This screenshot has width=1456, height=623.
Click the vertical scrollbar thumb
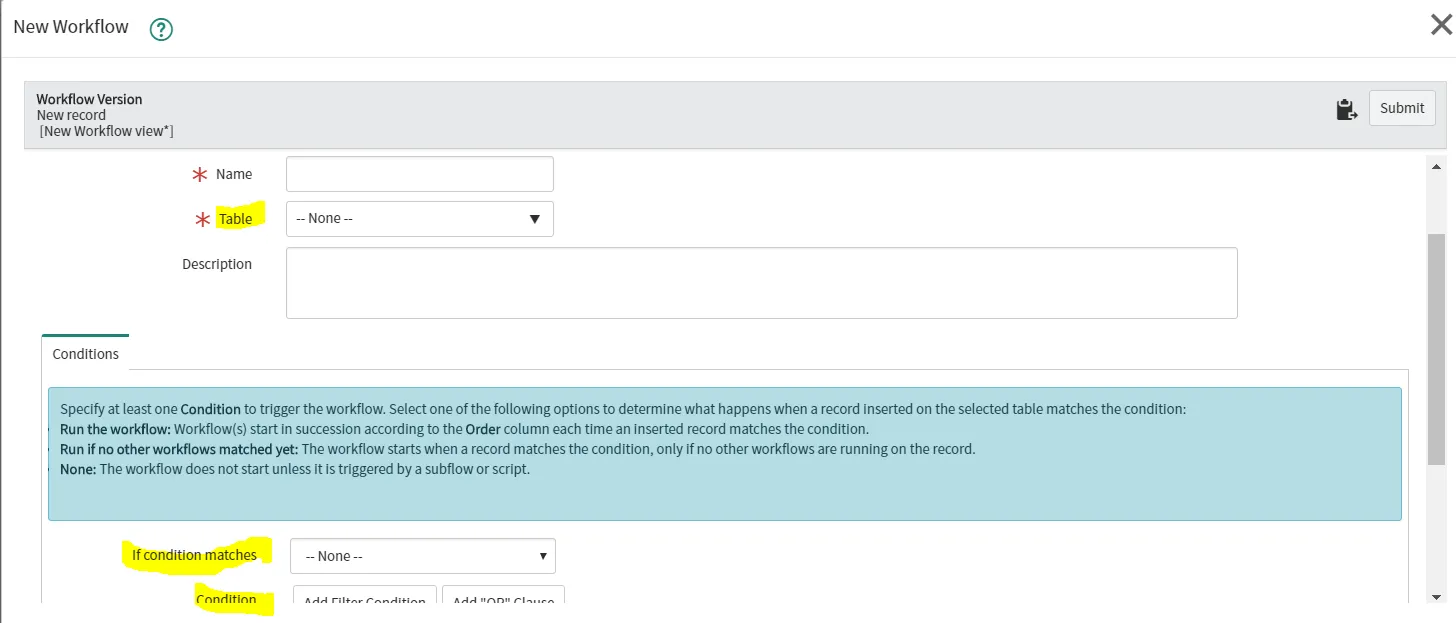coord(1437,350)
